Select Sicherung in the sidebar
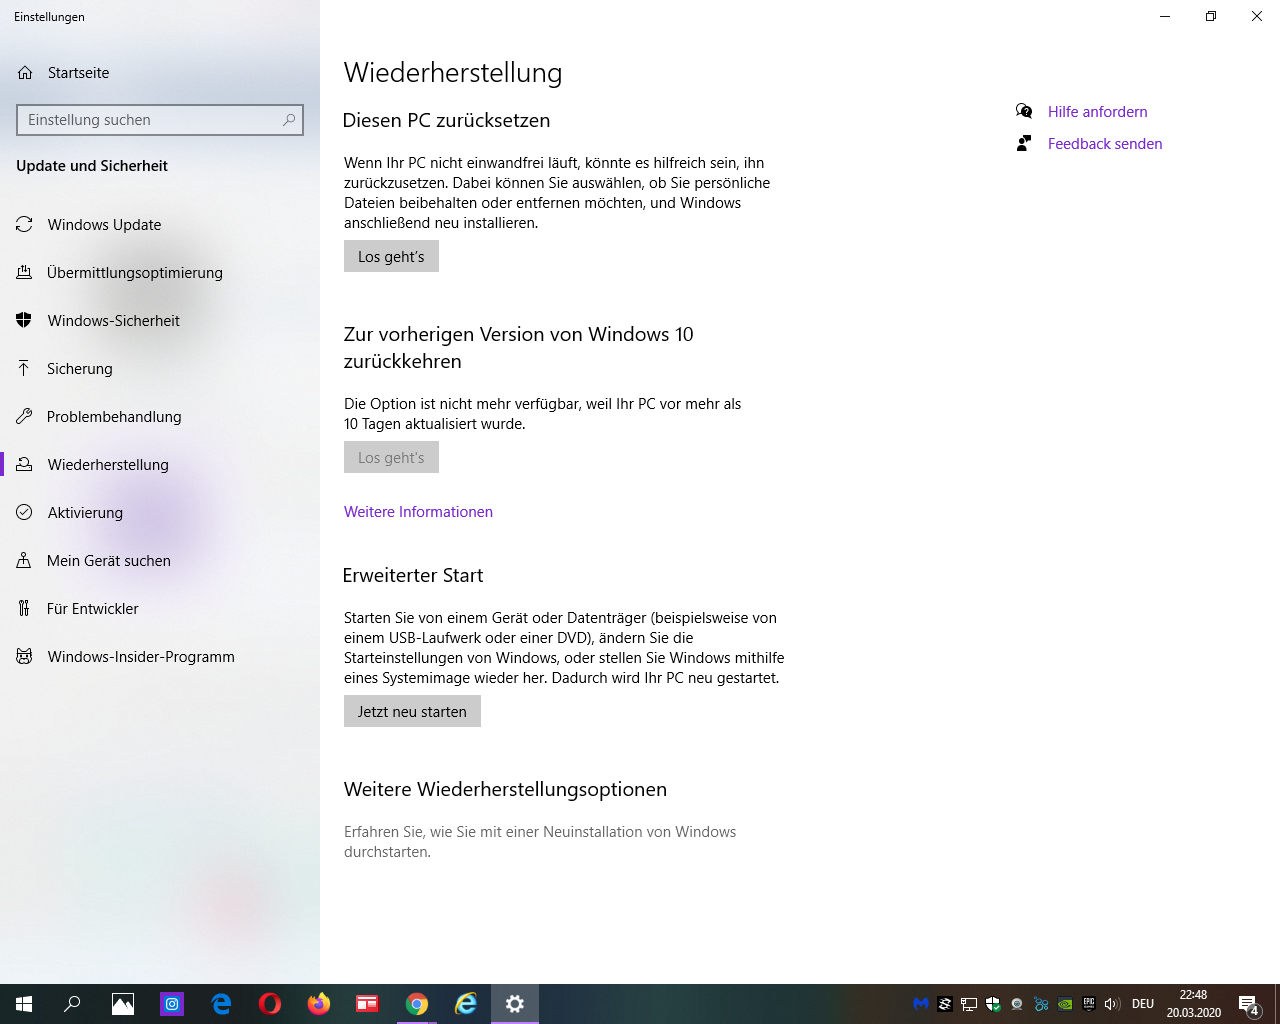 [x=160, y=369]
